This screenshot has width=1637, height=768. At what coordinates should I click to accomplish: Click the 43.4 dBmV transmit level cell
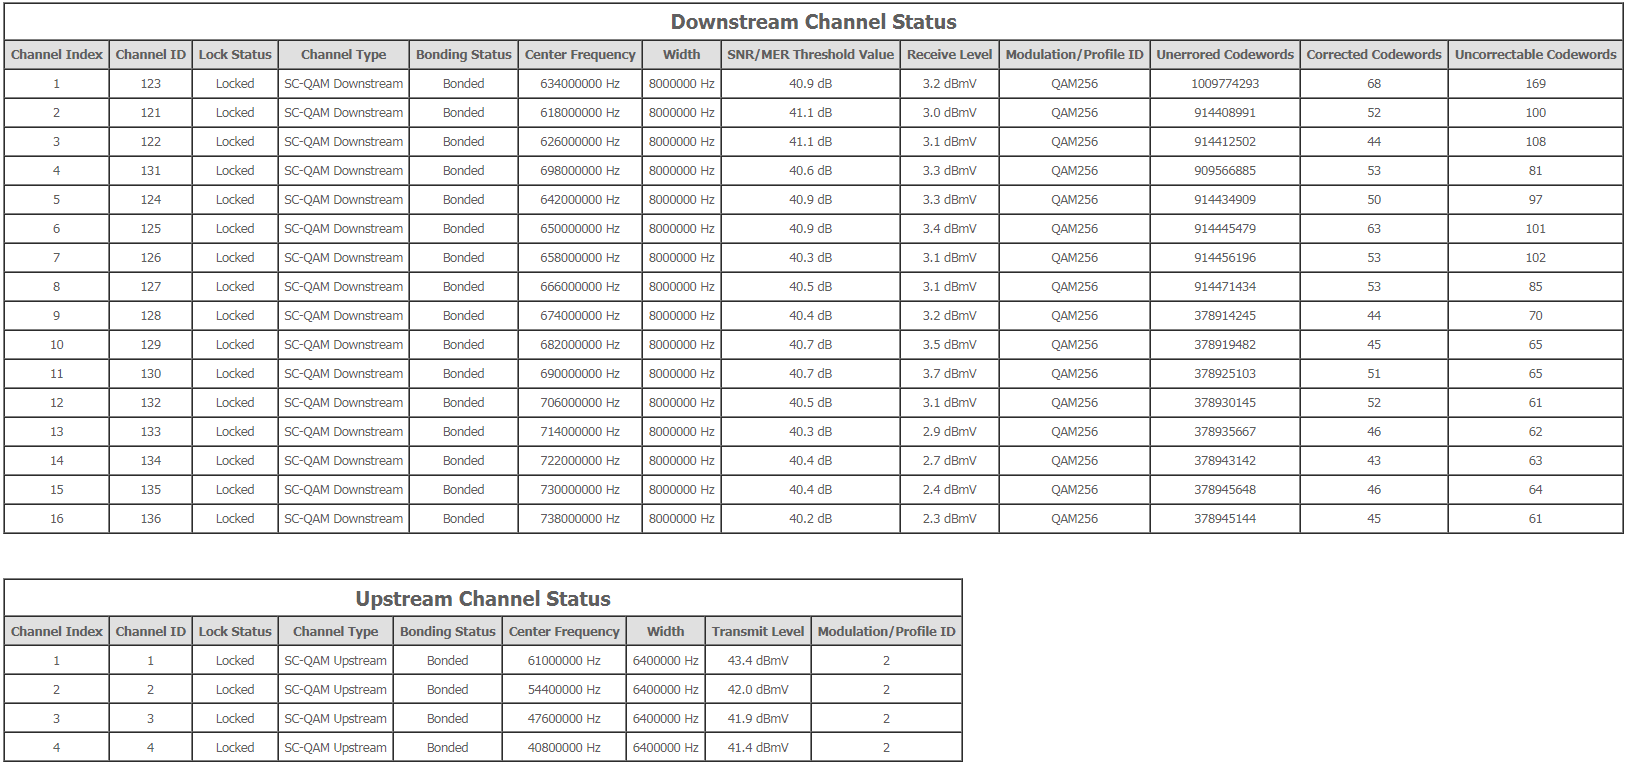point(757,661)
